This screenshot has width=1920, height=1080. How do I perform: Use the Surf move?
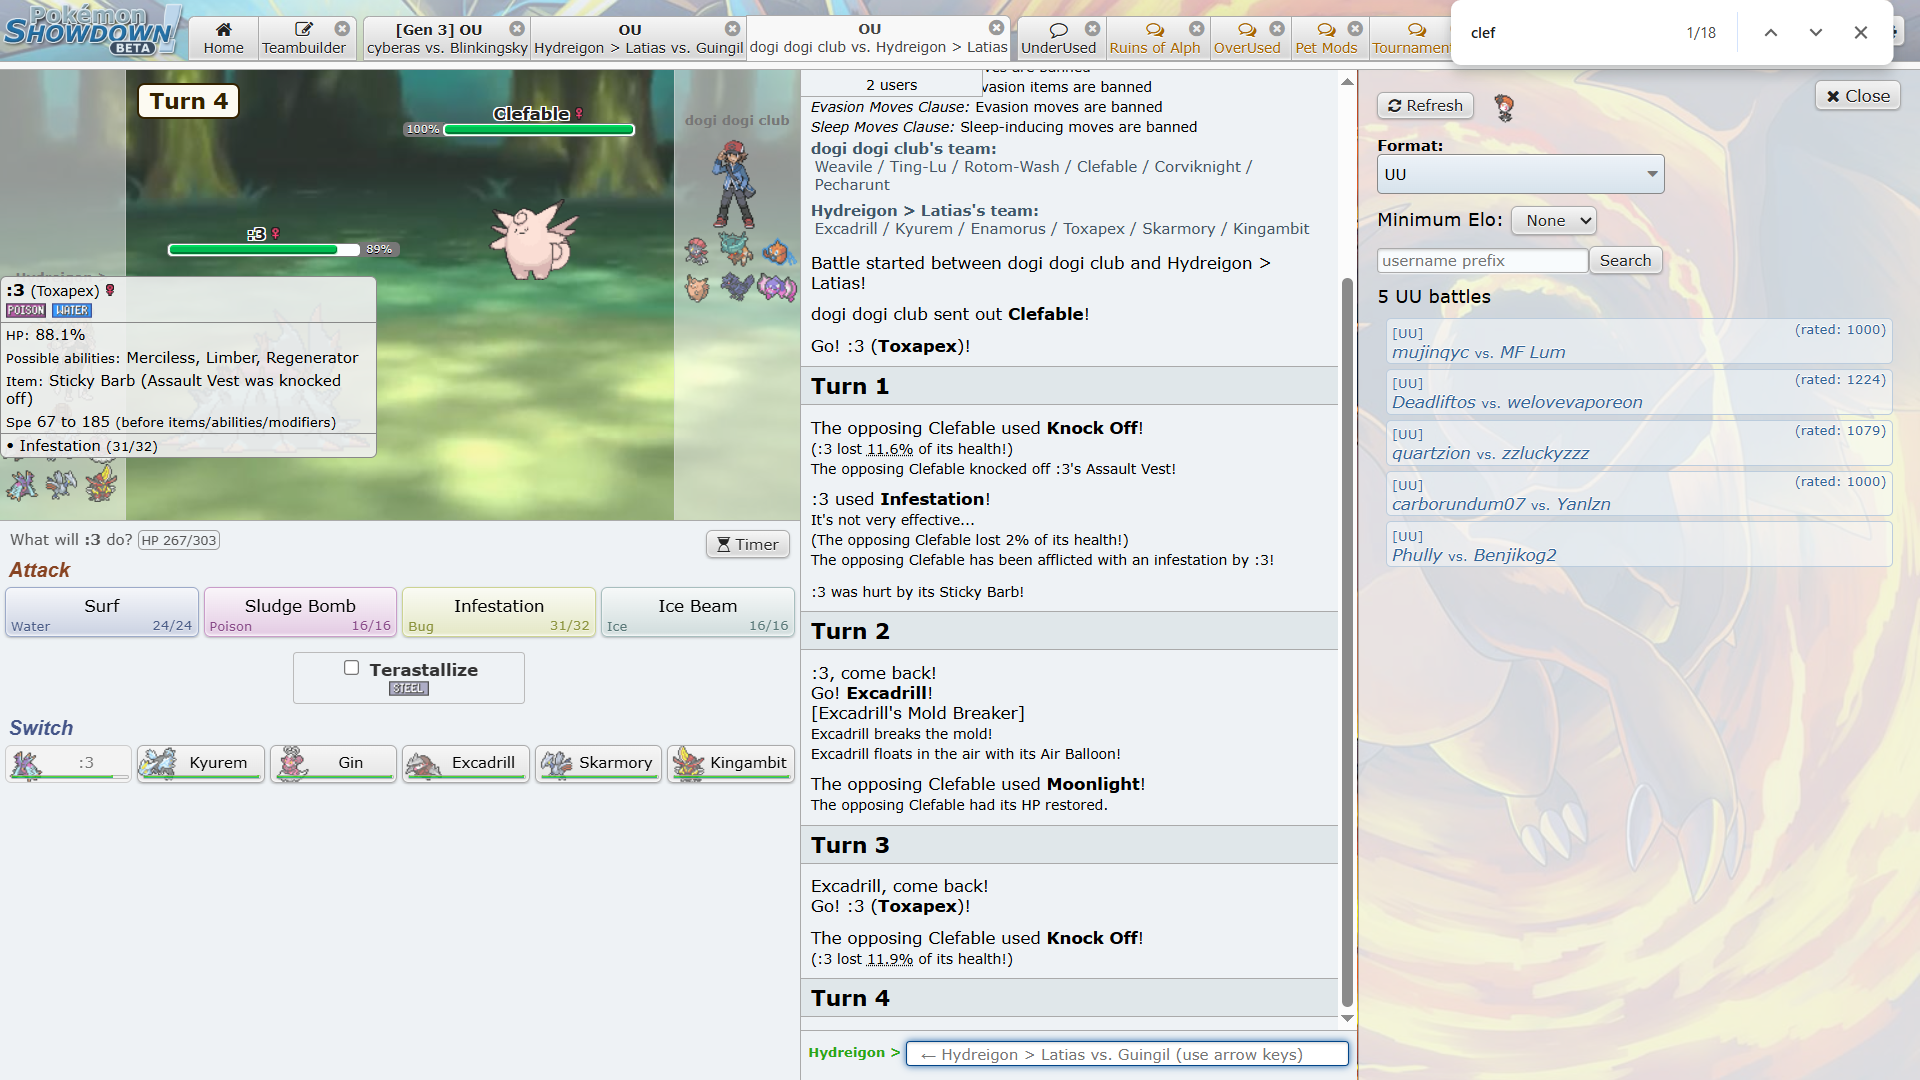pos(101,612)
